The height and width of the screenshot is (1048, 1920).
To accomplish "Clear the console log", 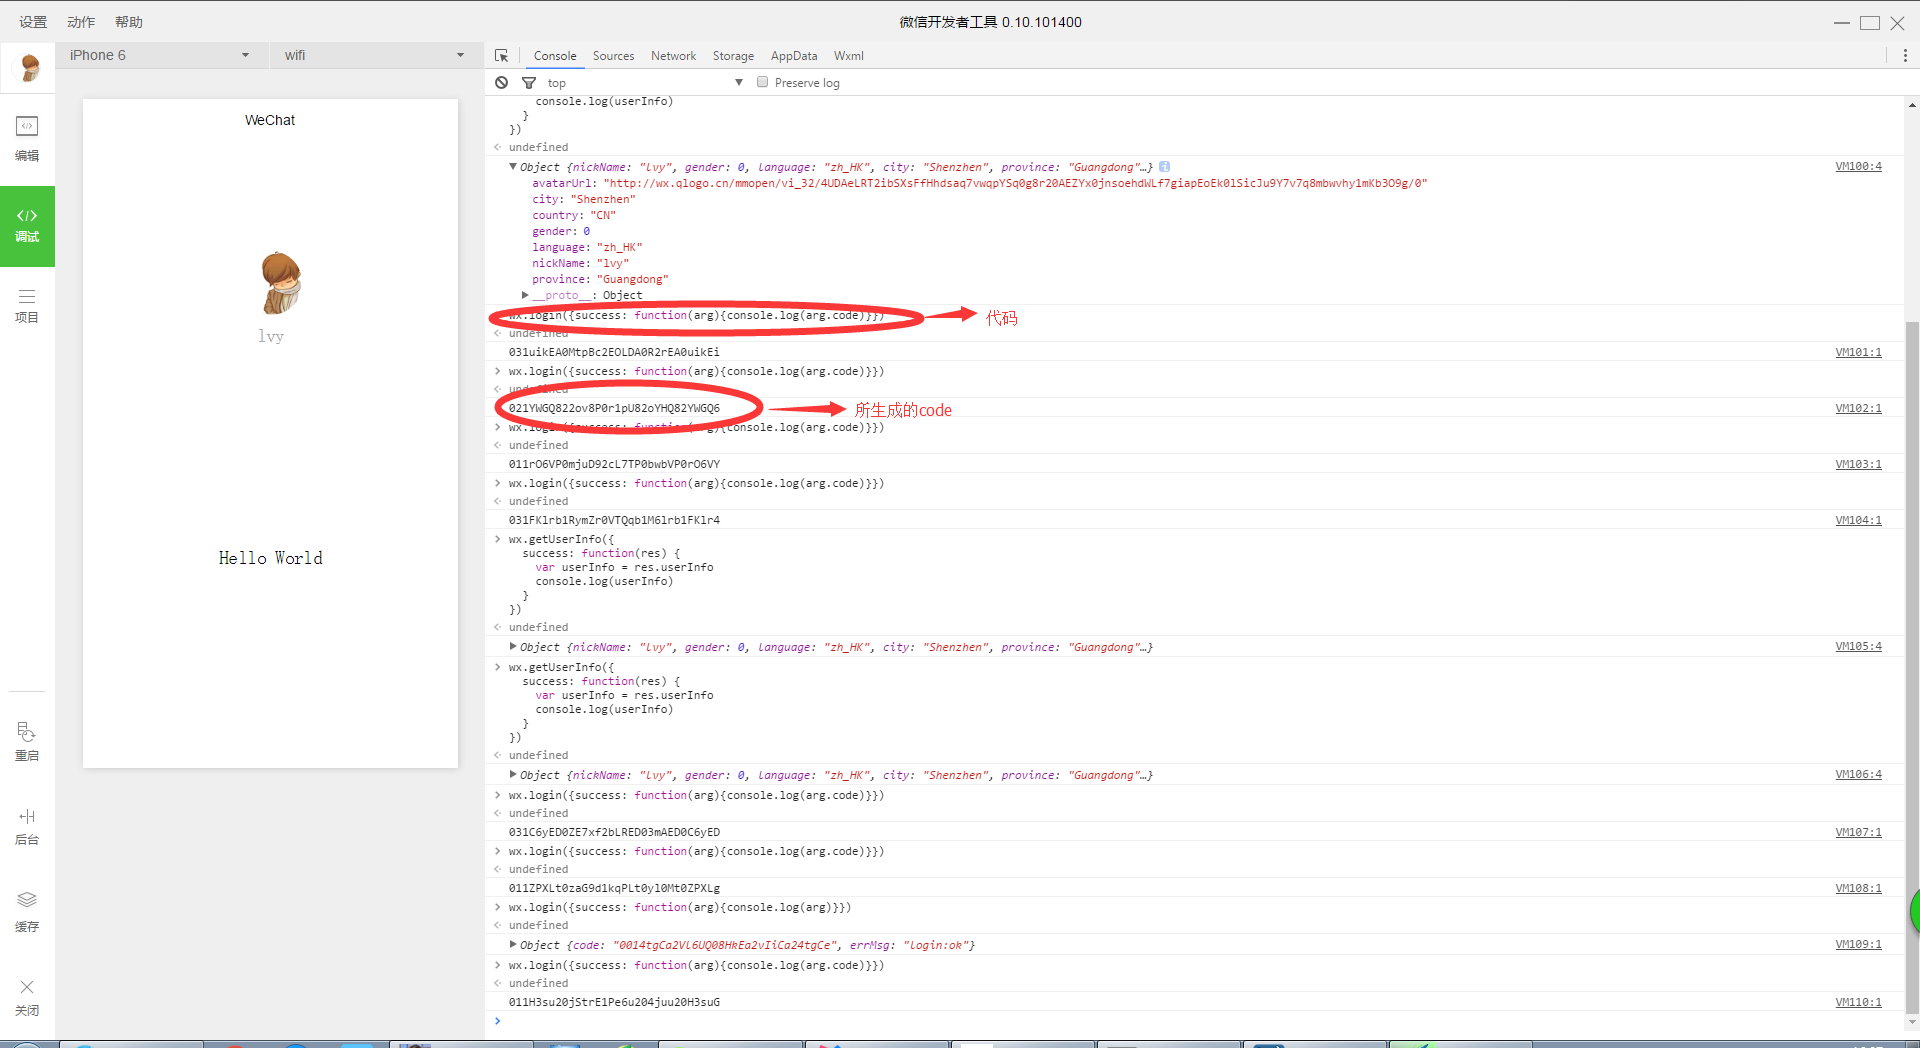I will [x=502, y=83].
